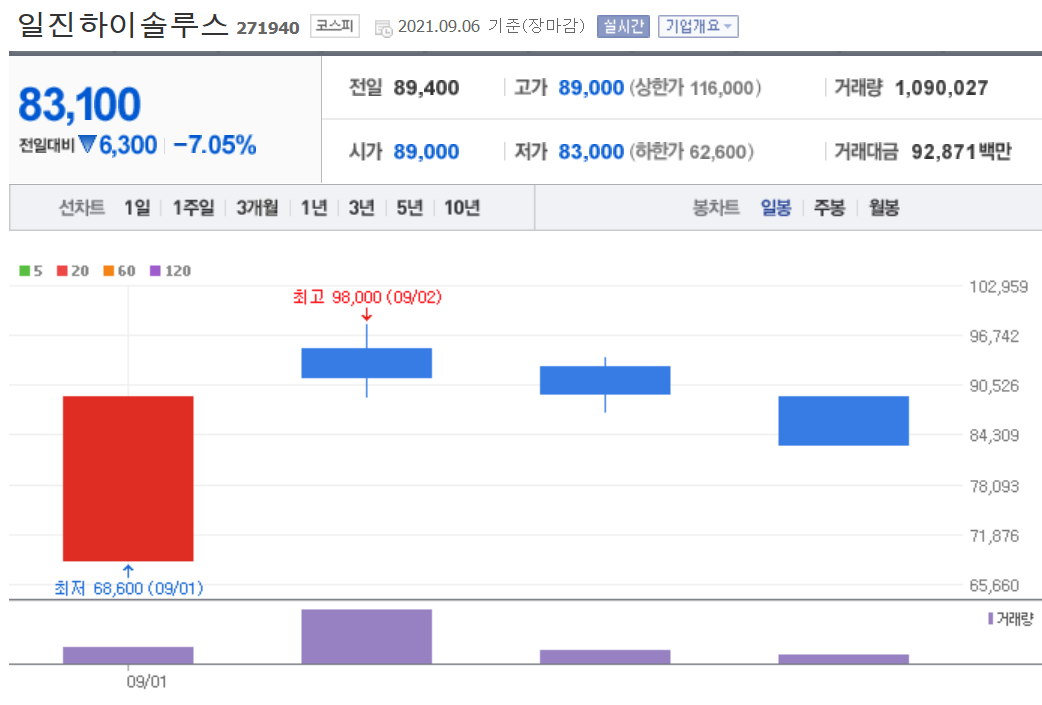Switch to 주봉 weekly candle chart
1042x705 pixels.
coord(829,208)
